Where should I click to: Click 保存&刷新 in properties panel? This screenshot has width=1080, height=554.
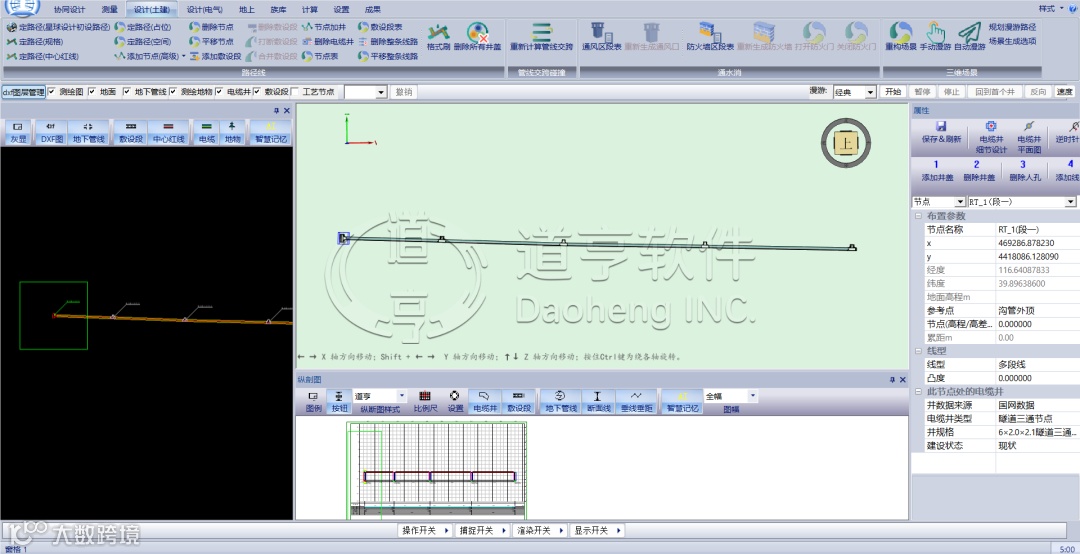click(x=941, y=132)
